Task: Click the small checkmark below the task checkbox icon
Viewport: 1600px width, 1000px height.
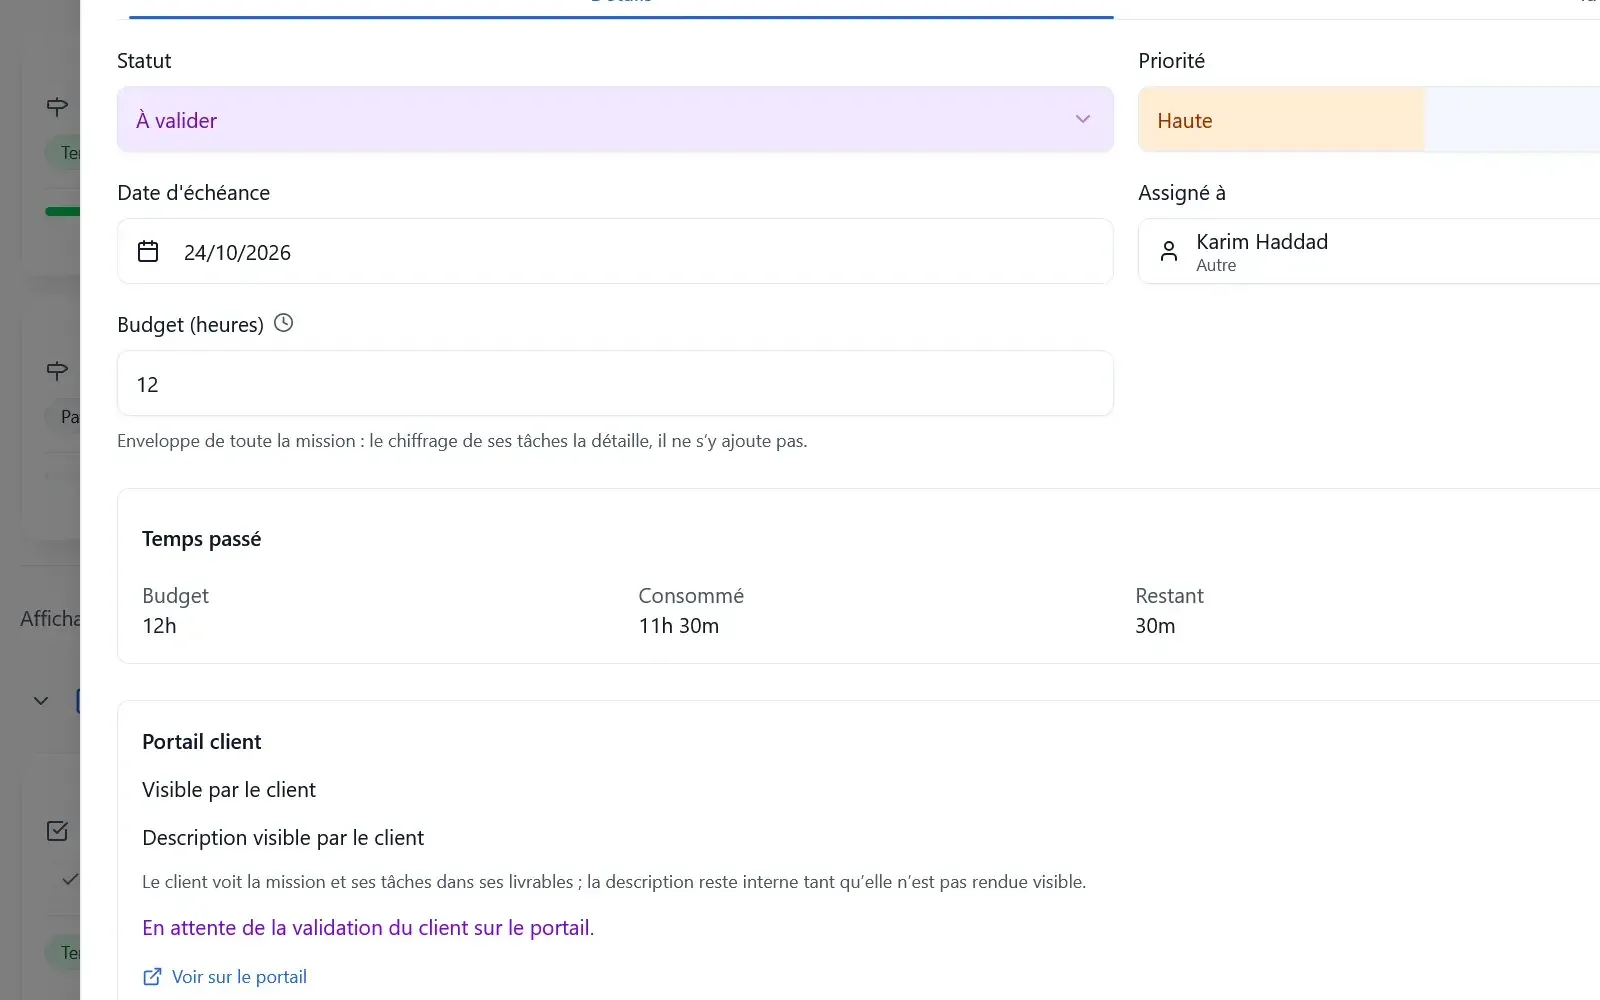Action: coord(69,880)
